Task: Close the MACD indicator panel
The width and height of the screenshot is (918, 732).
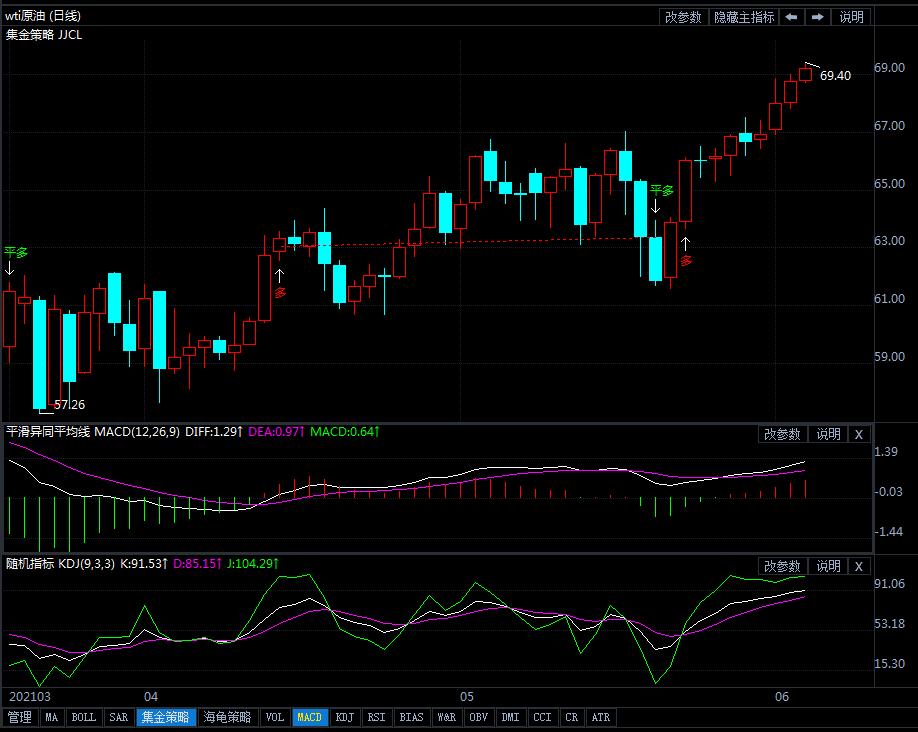Action: click(x=859, y=434)
